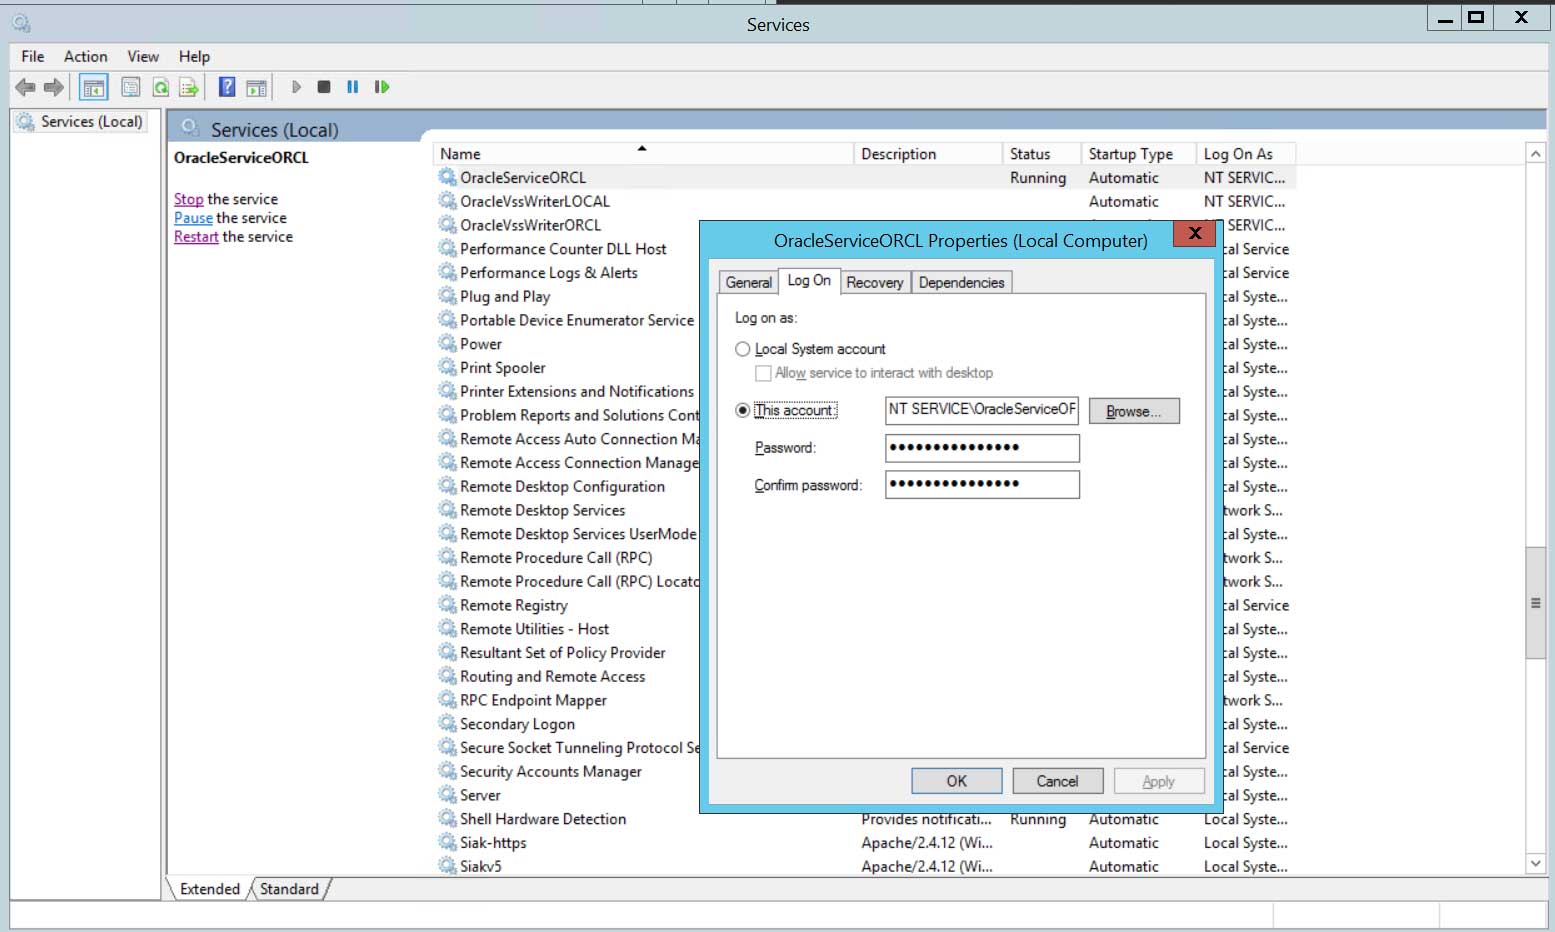Select the This account radio button
Viewport: 1555px width, 932px height.
742,410
